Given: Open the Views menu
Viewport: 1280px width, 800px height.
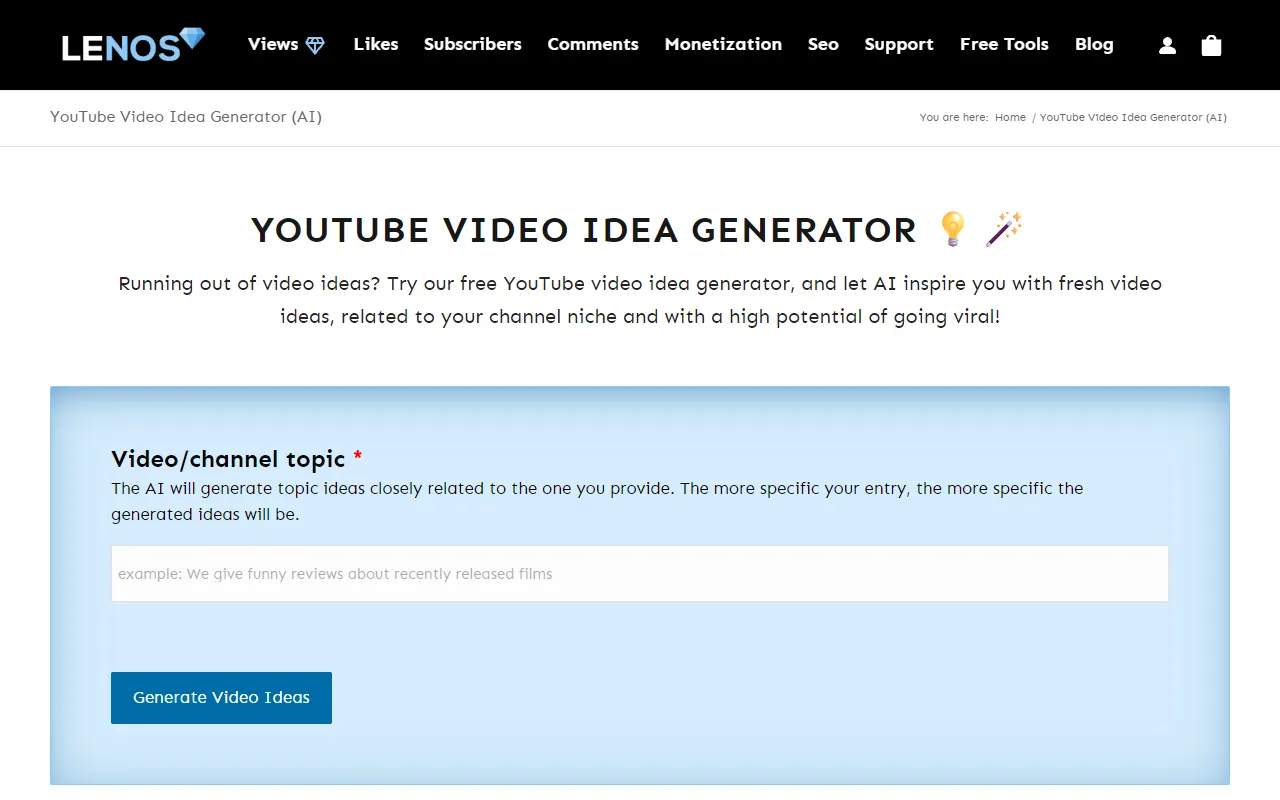Looking at the screenshot, I should (x=273, y=44).
